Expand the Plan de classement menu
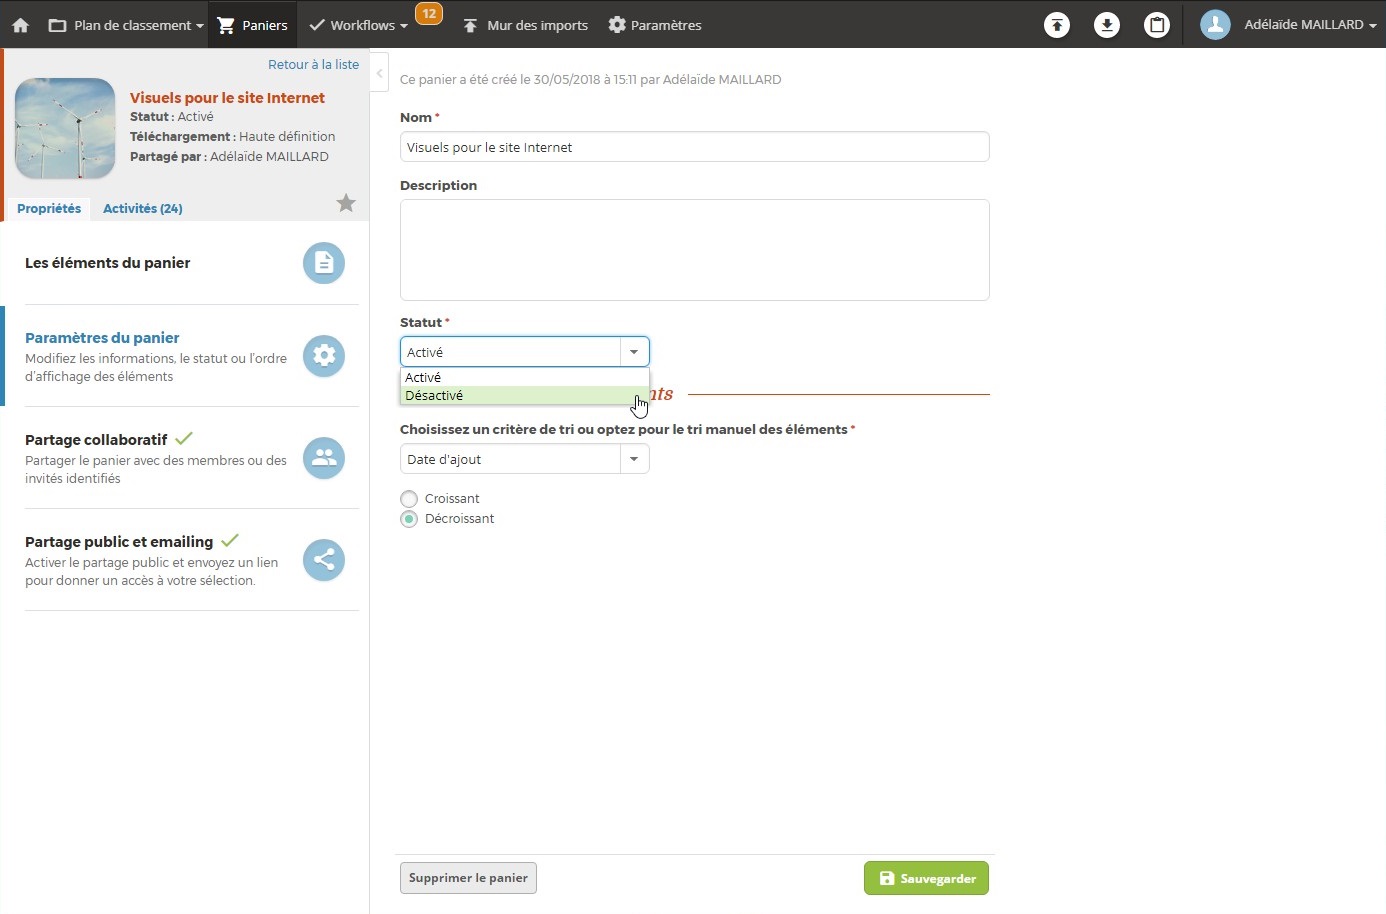This screenshot has height=914, width=1386. (126, 25)
